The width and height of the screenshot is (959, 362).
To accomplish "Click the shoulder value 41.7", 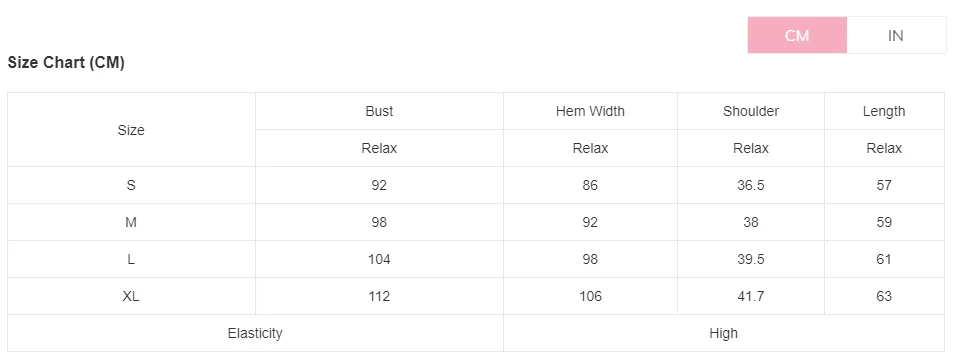I will [751, 296].
